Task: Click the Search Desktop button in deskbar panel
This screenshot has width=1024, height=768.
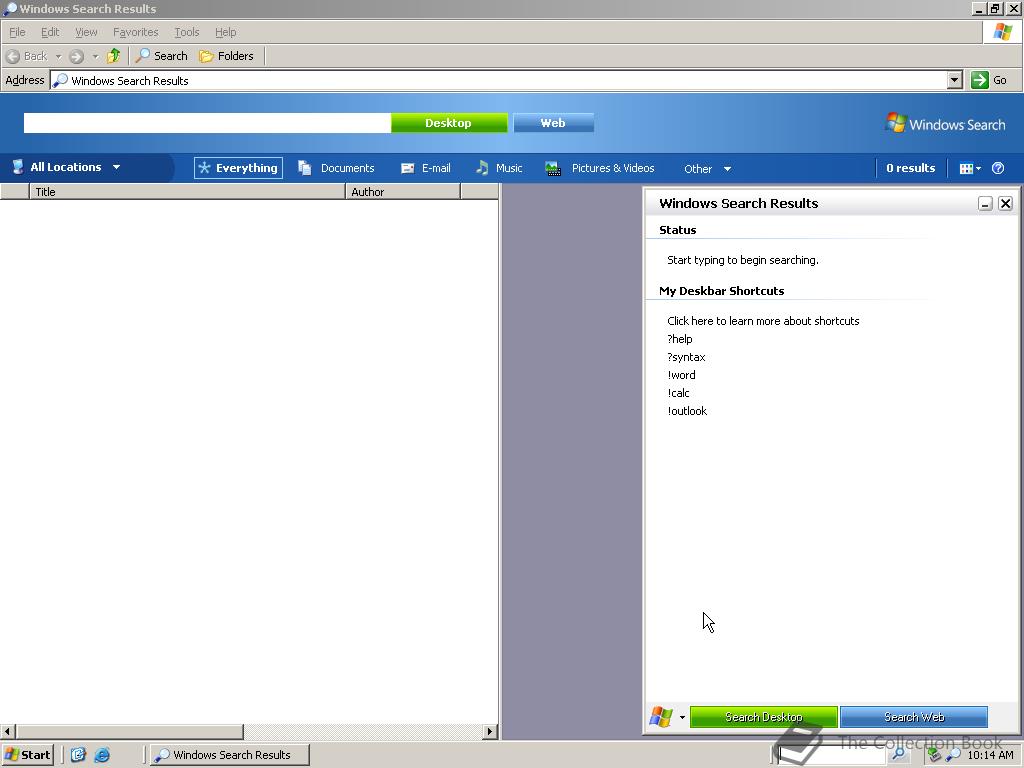Action: [763, 716]
